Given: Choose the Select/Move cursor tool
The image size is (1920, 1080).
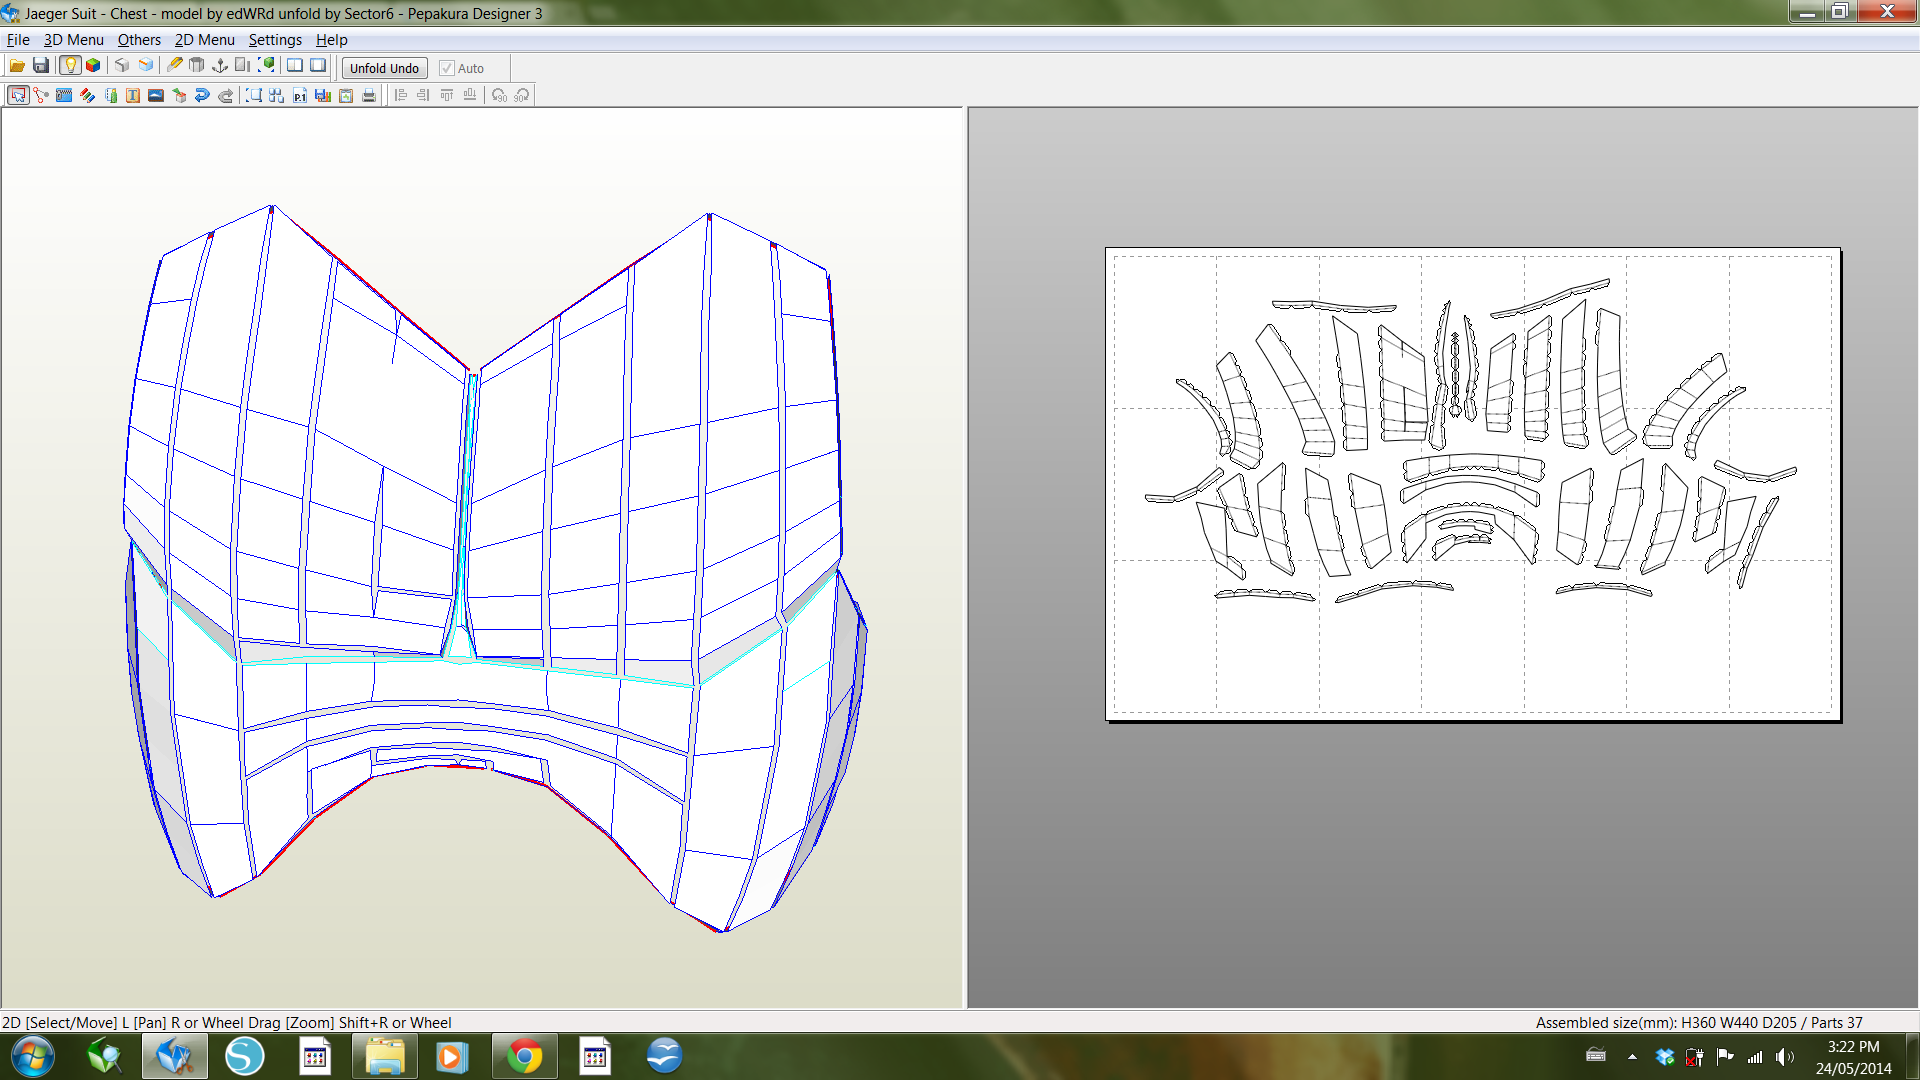Looking at the screenshot, I should point(18,95).
